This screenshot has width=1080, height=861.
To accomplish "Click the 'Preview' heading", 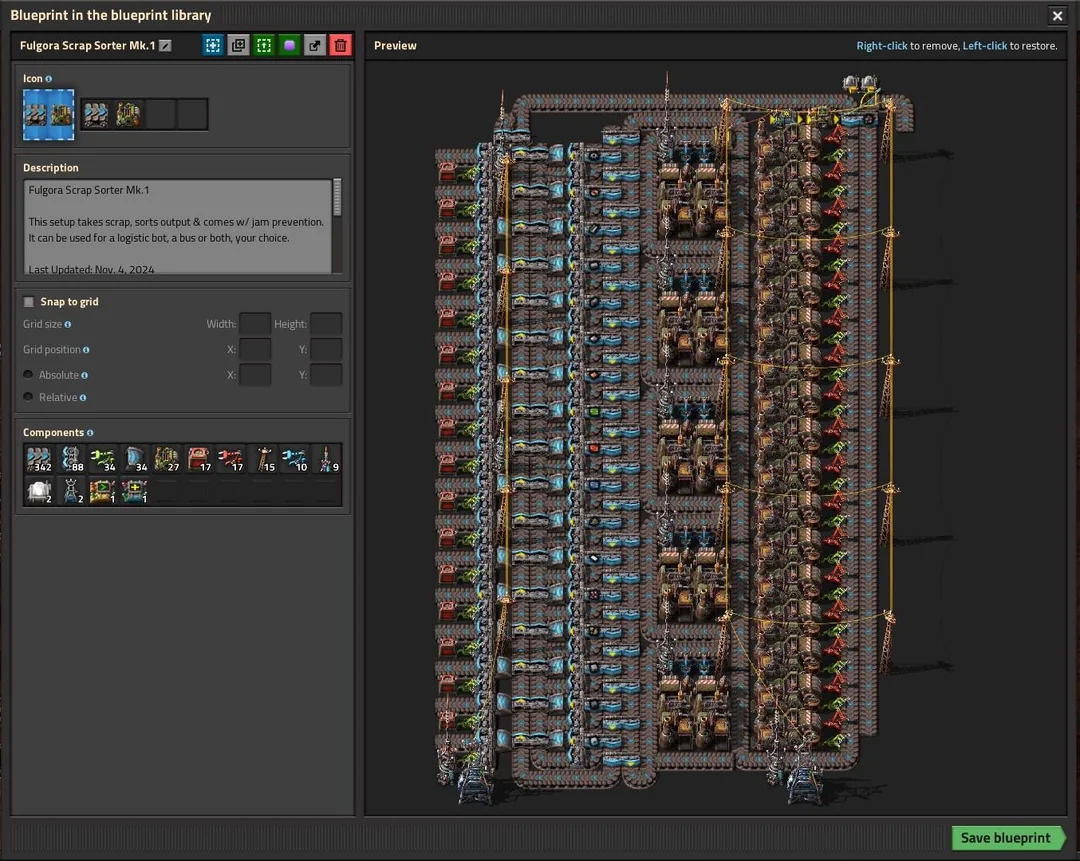I will [x=395, y=45].
